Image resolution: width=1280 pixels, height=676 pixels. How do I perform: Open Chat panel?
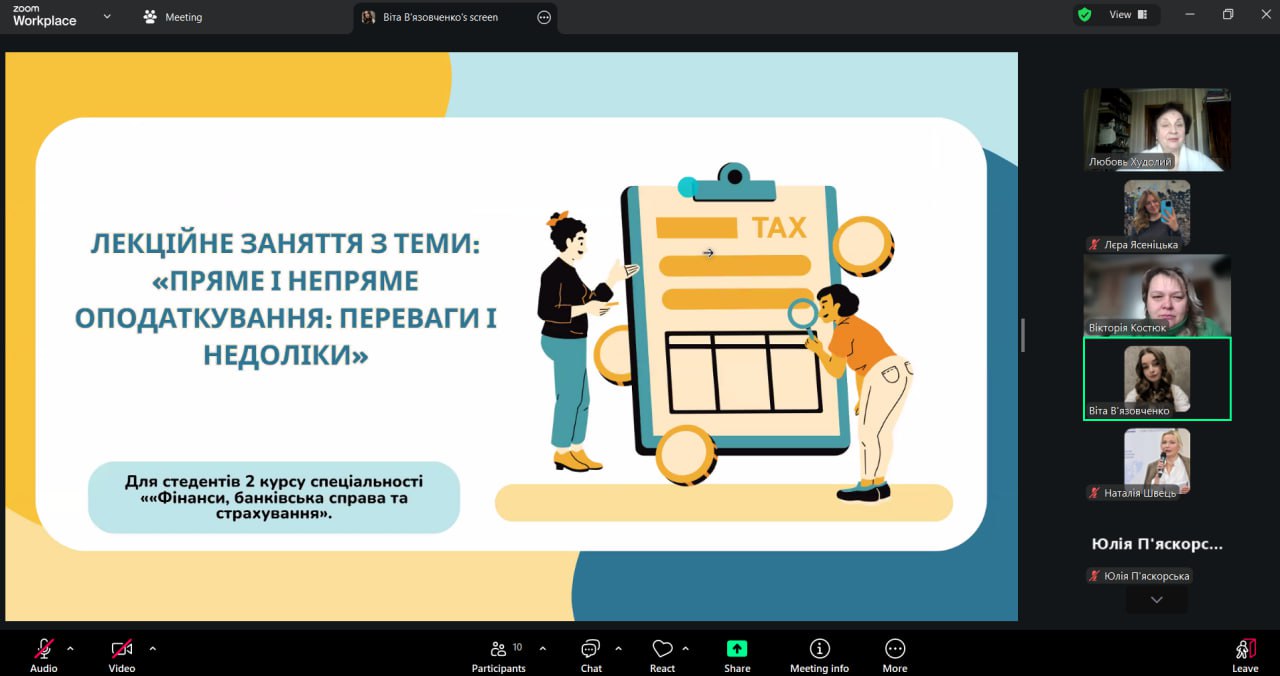(591, 655)
